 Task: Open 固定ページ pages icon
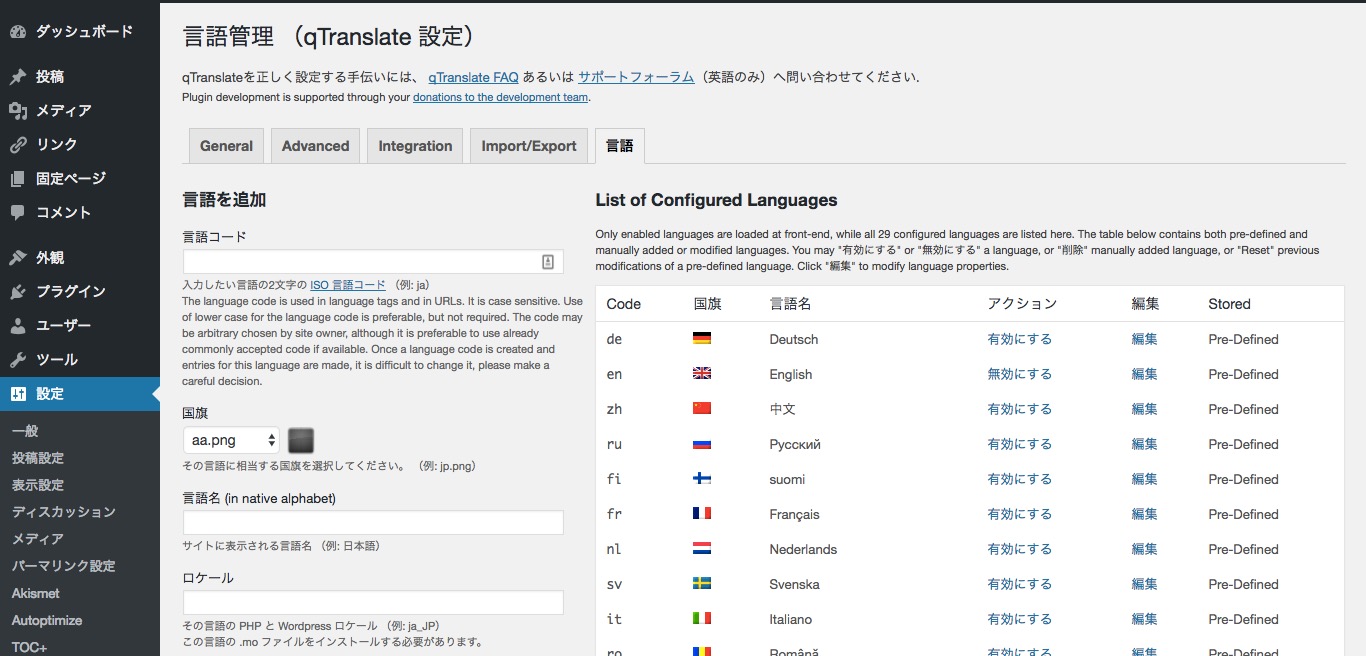[18, 178]
